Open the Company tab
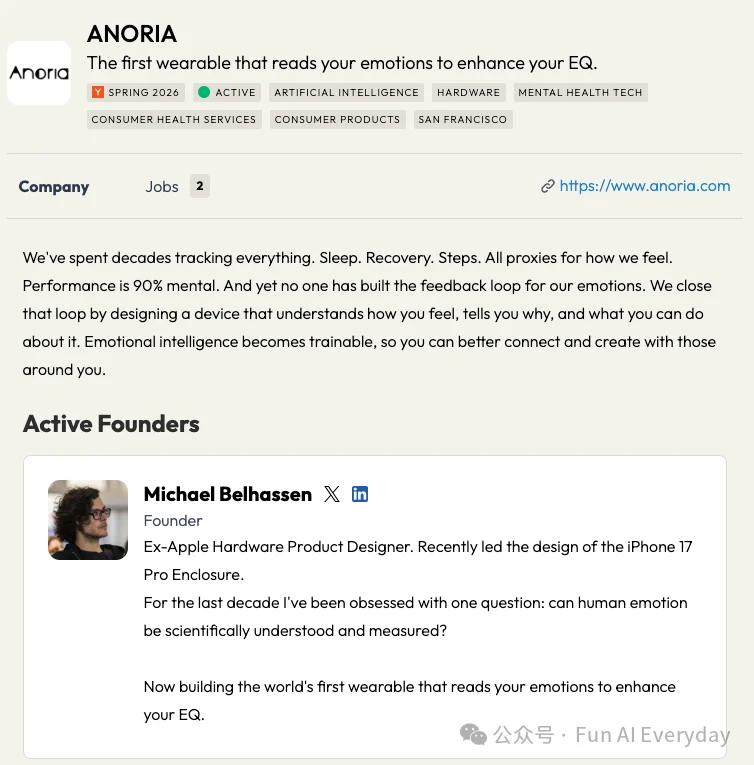The image size is (754, 765). [54, 186]
